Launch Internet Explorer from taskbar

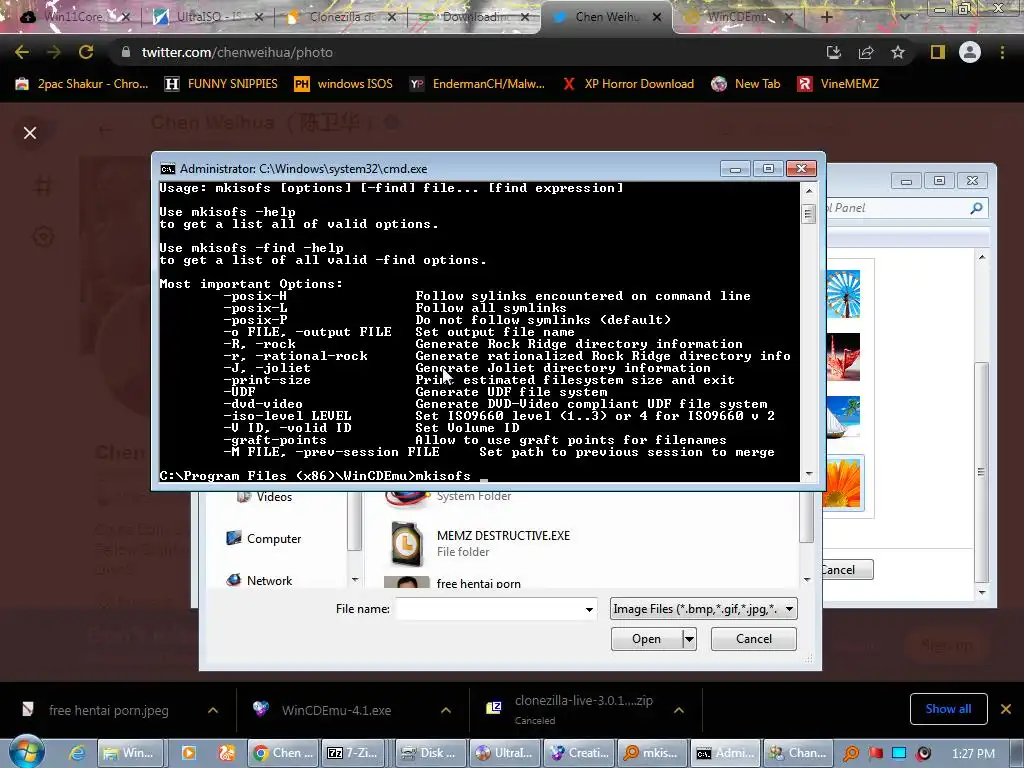coord(78,754)
